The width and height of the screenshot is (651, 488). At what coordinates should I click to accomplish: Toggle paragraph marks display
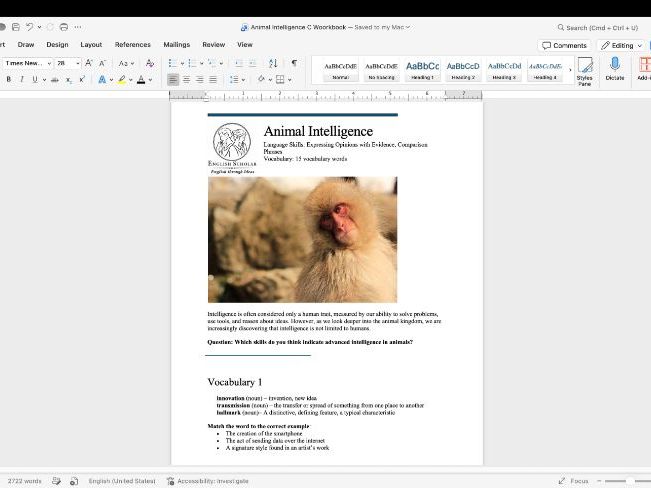294,63
